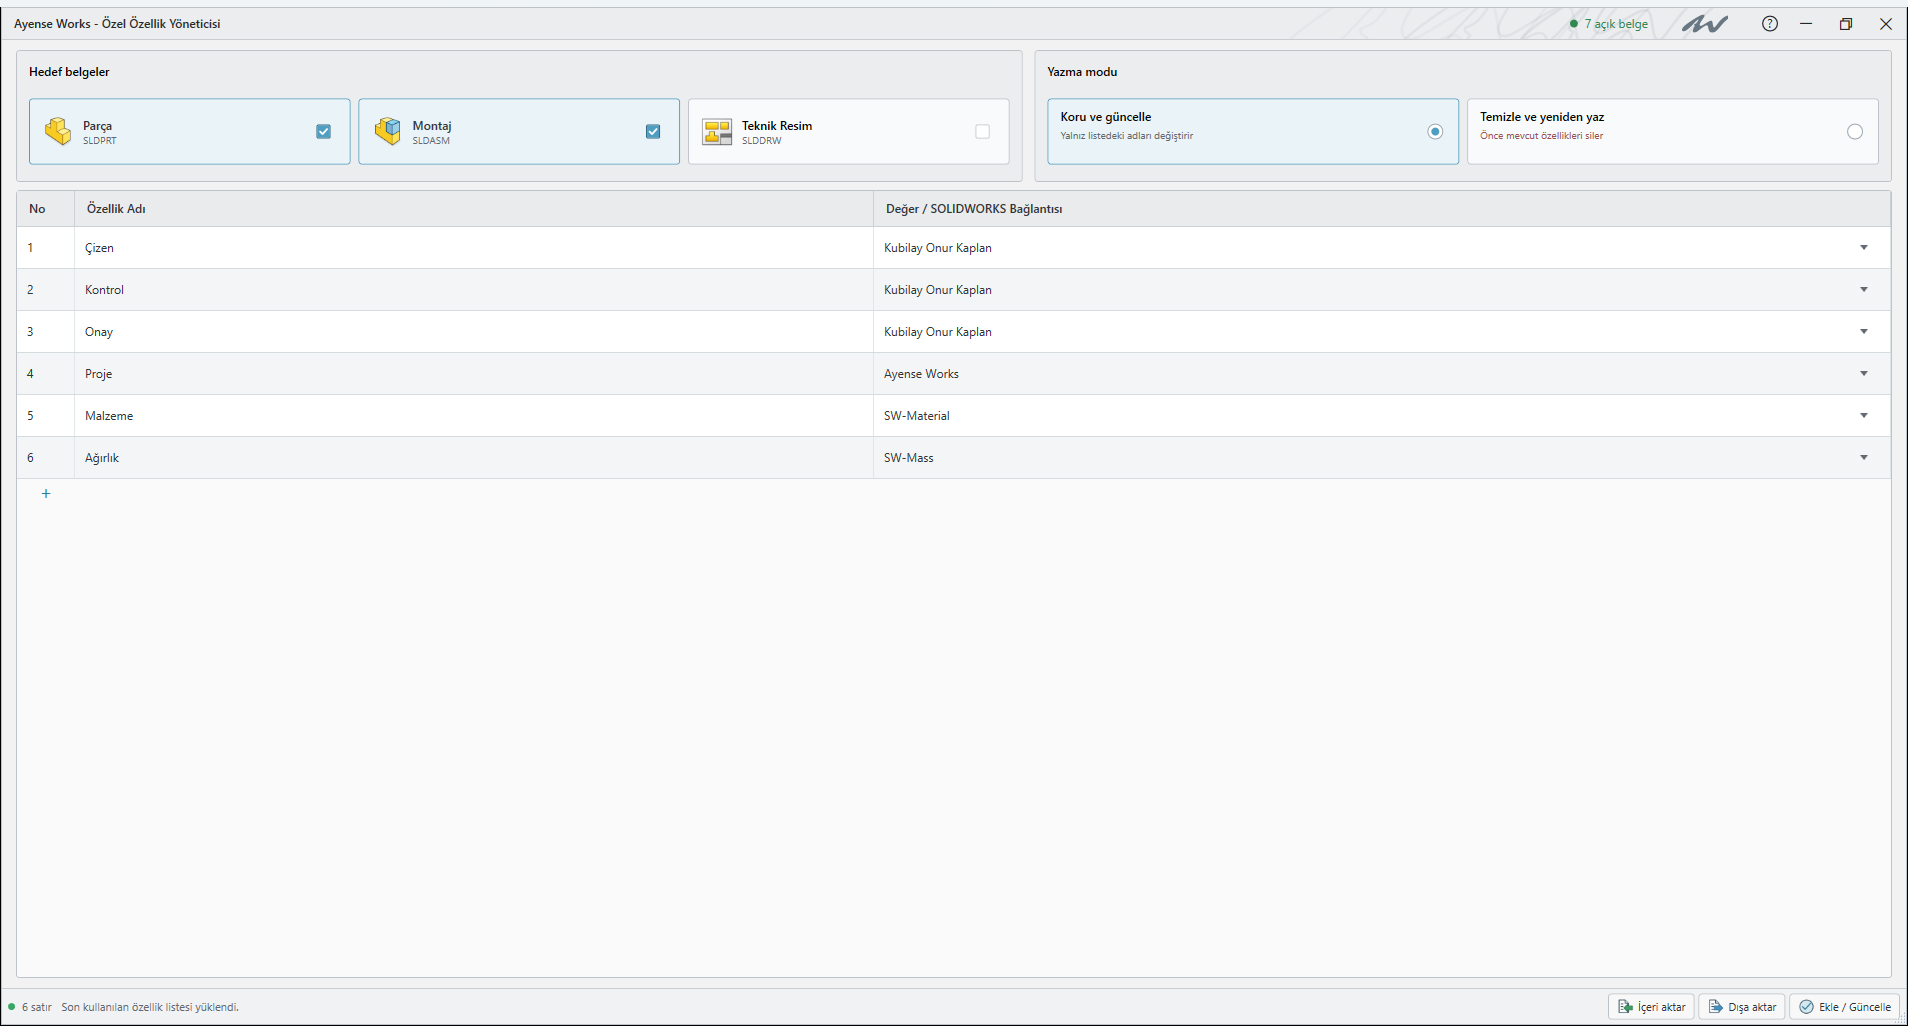Open the Malzeme value dropdown arrow
1908x1026 pixels.
(x=1864, y=416)
